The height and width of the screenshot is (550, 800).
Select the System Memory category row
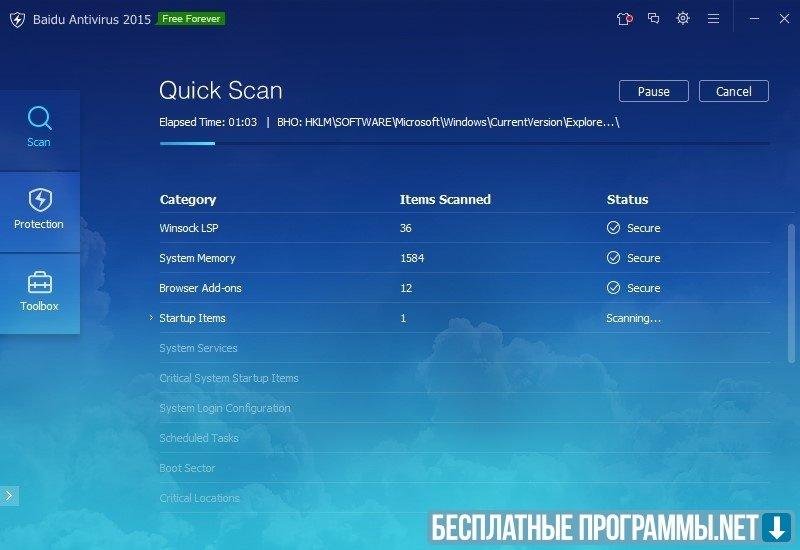point(464,258)
